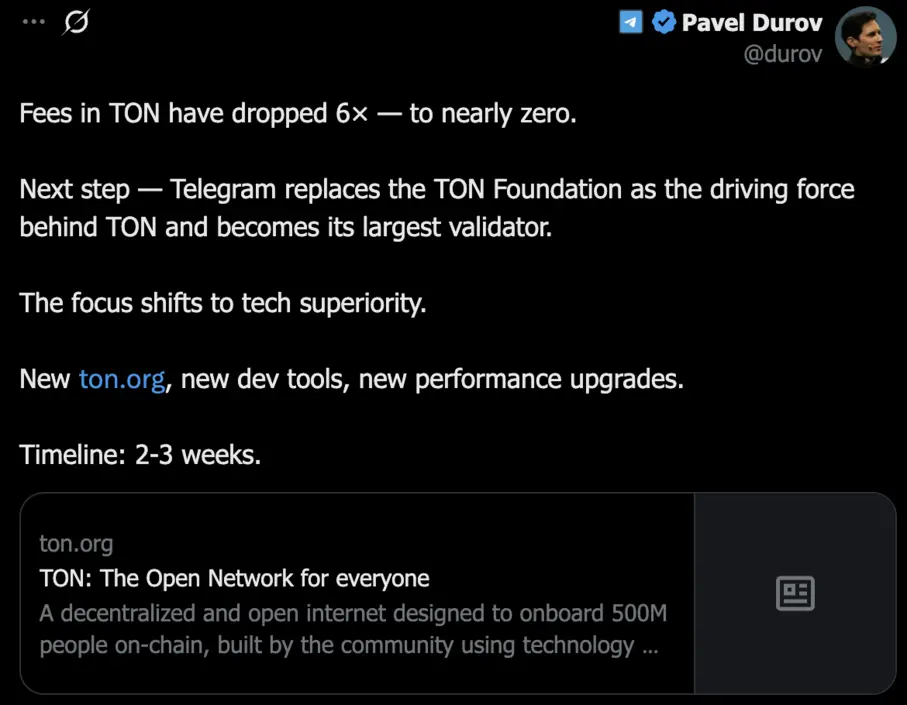Click the word "New" before ton.org link
The image size is (907, 705).
(45, 379)
